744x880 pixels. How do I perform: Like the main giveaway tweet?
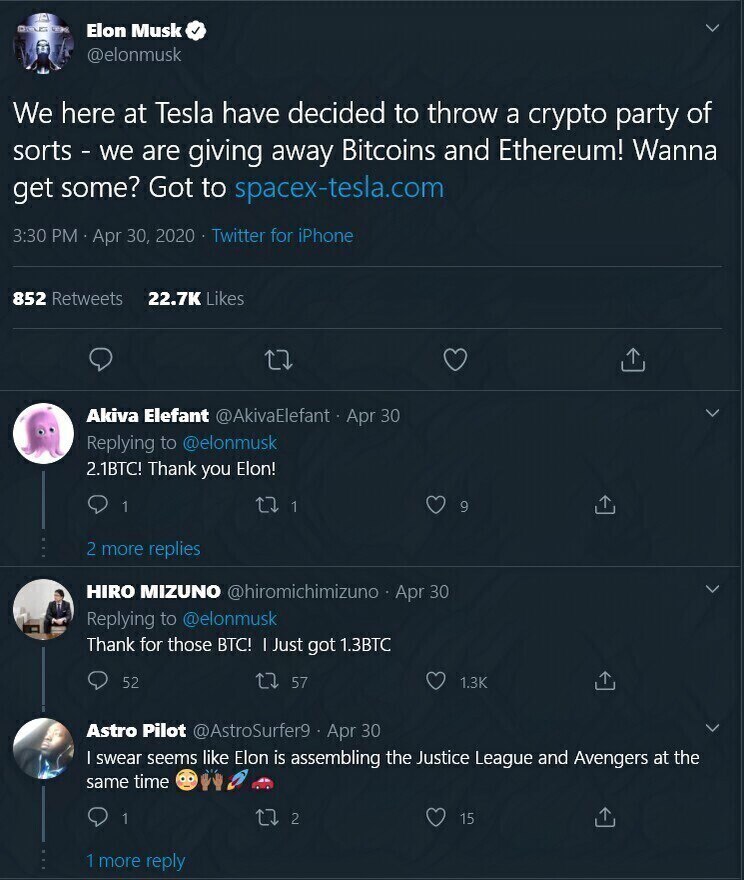point(455,359)
